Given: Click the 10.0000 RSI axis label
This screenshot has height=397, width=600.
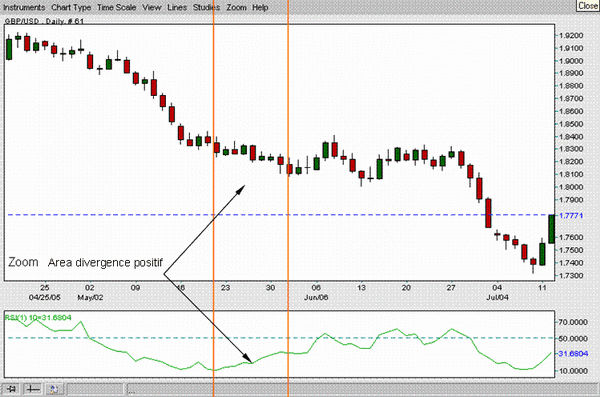Looking at the screenshot, I should click(573, 371).
